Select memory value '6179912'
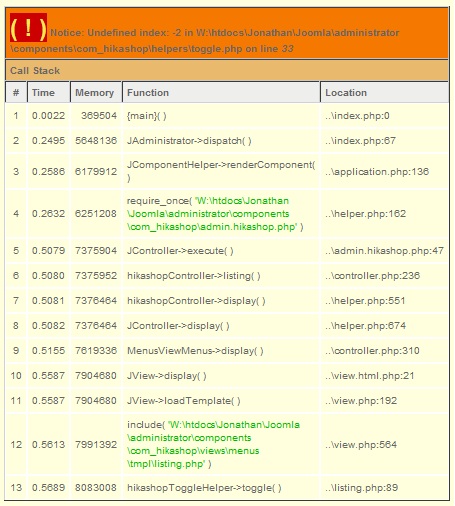This screenshot has height=506, width=455. pyautogui.click(x=96, y=172)
